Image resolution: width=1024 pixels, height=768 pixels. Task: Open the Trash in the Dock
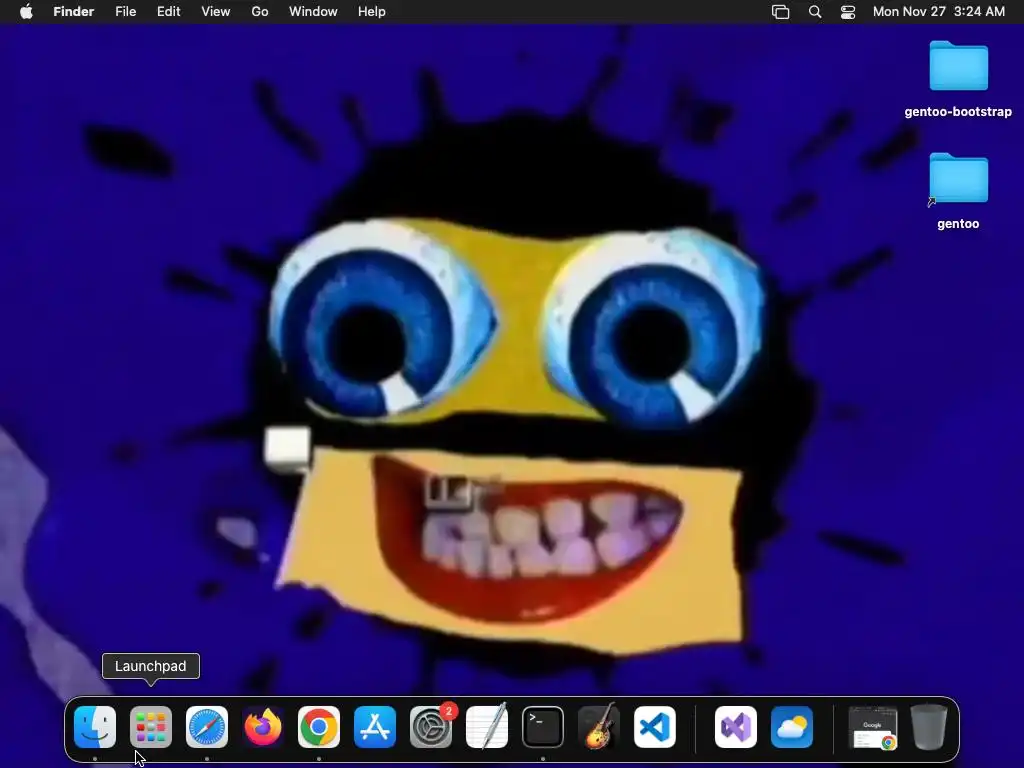click(x=929, y=727)
